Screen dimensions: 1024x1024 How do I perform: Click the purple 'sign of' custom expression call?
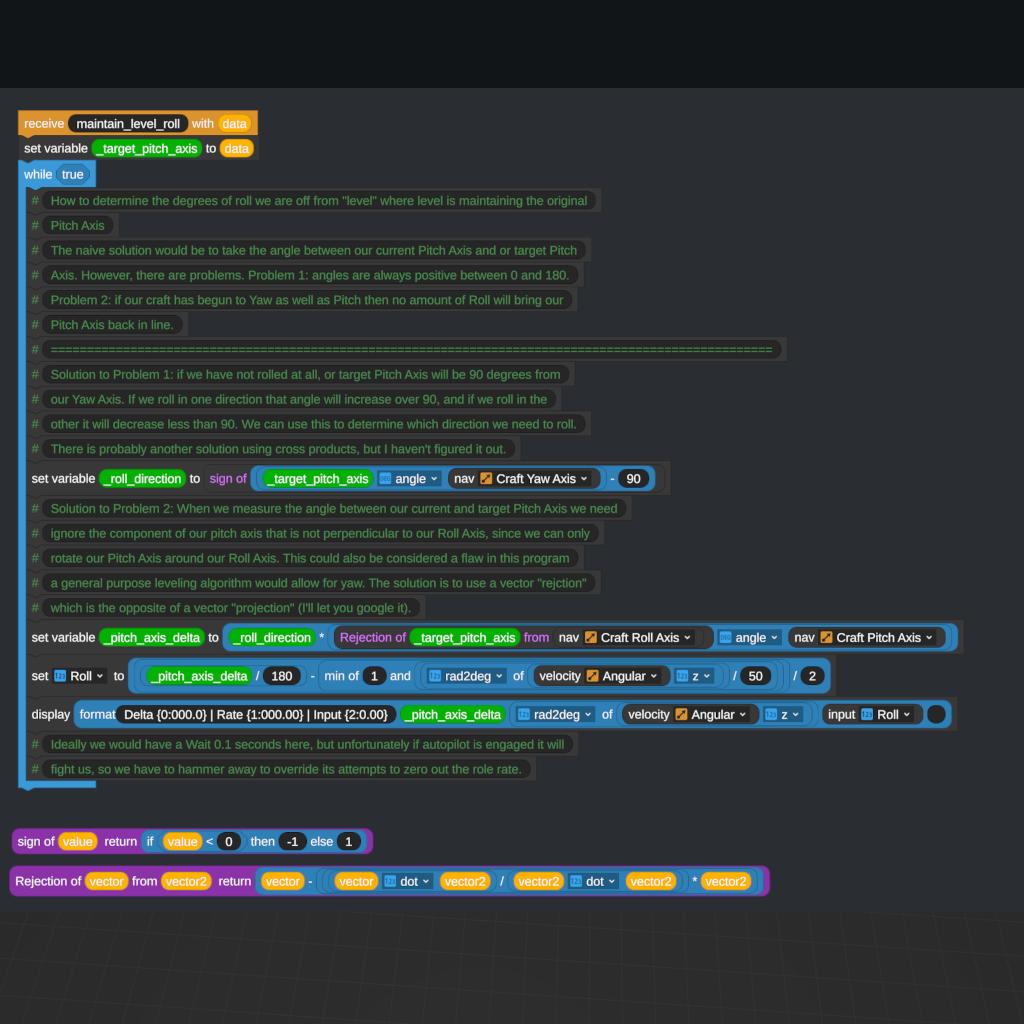pyautogui.click(x=227, y=479)
